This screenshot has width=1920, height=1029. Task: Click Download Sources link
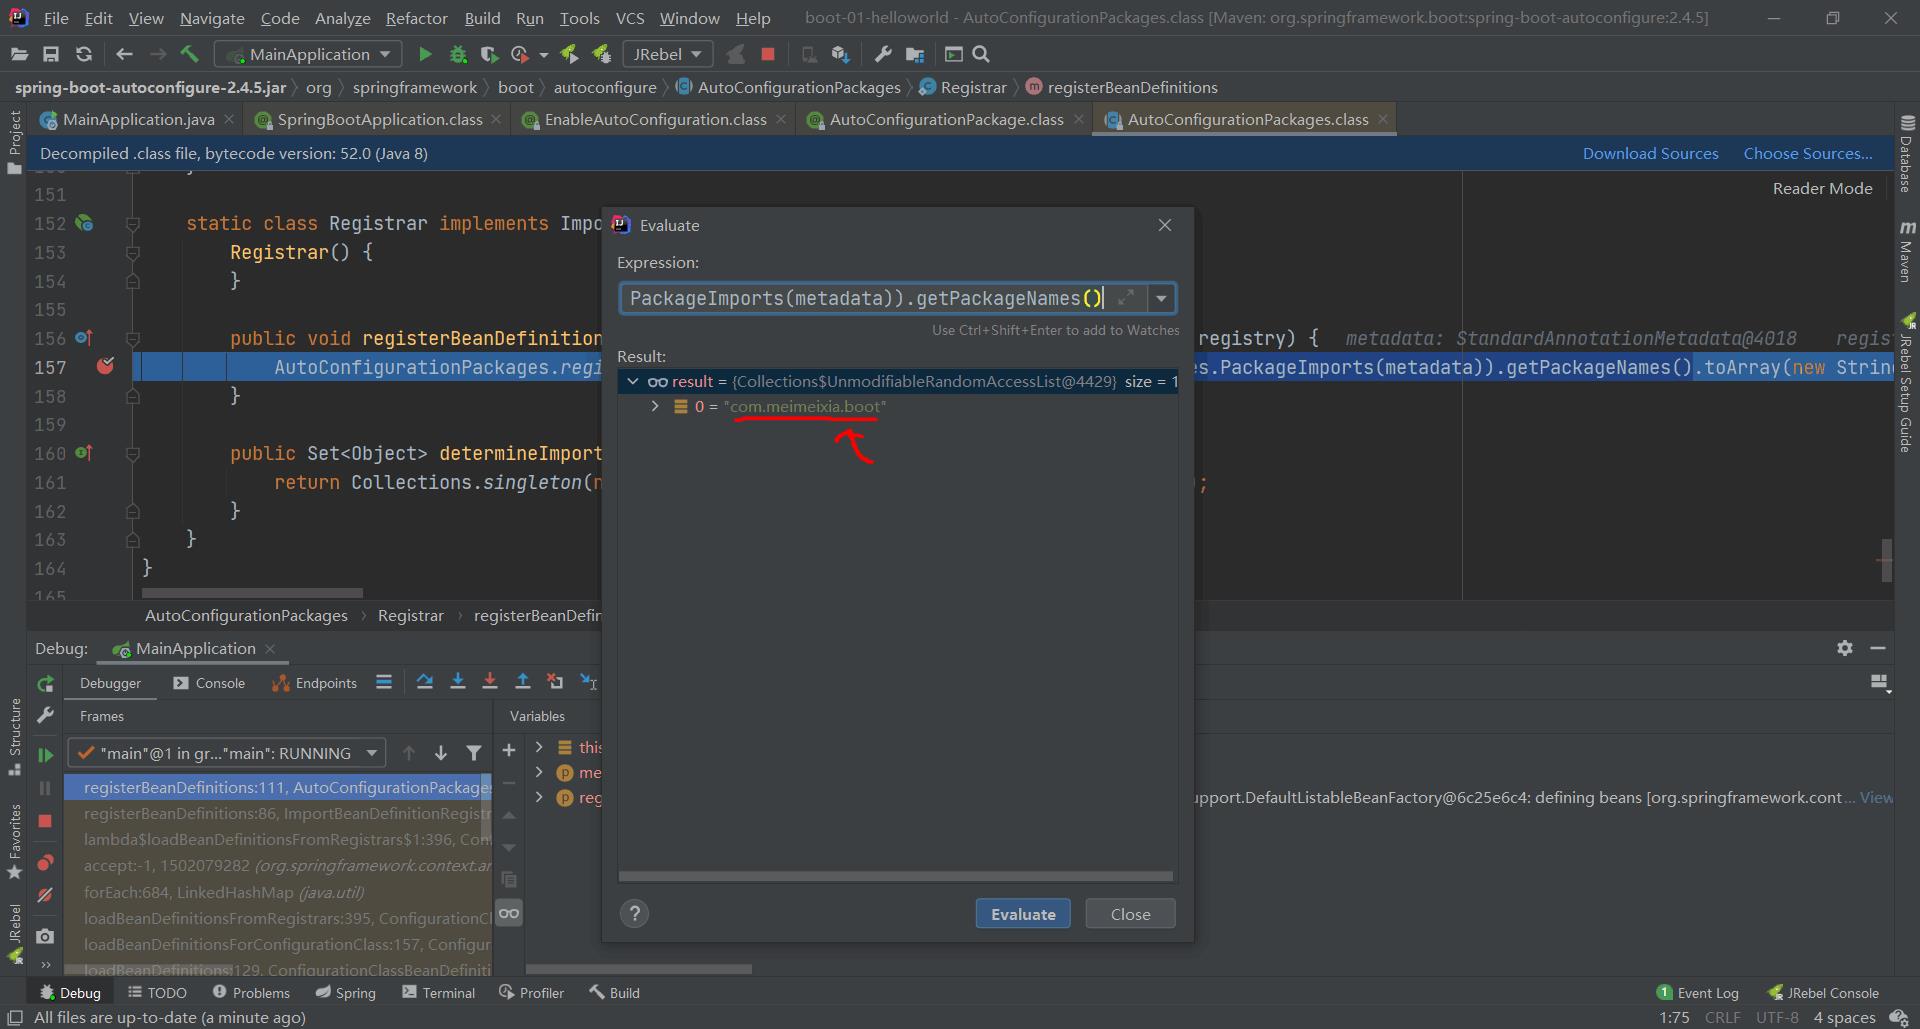[x=1650, y=153]
